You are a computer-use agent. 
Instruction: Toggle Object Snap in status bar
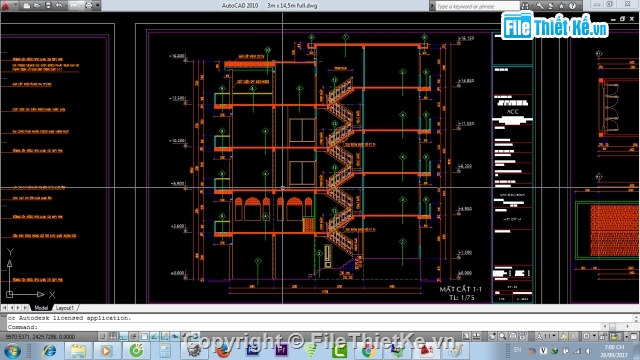(x=144, y=336)
